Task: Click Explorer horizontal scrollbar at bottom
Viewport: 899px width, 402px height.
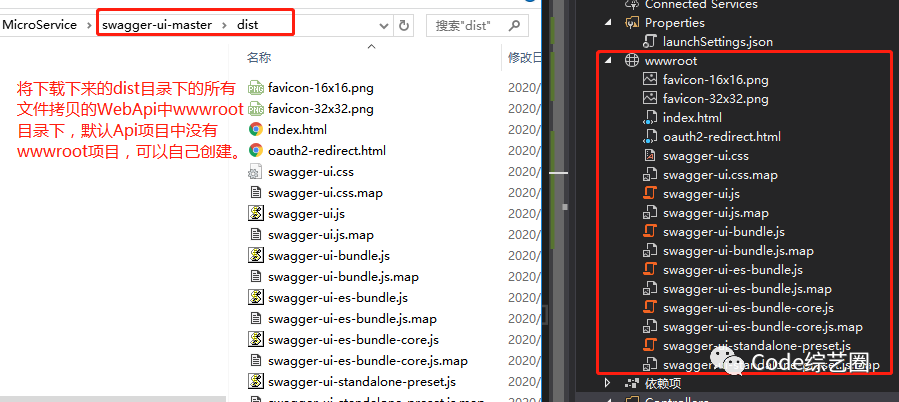Action: (x=113, y=399)
